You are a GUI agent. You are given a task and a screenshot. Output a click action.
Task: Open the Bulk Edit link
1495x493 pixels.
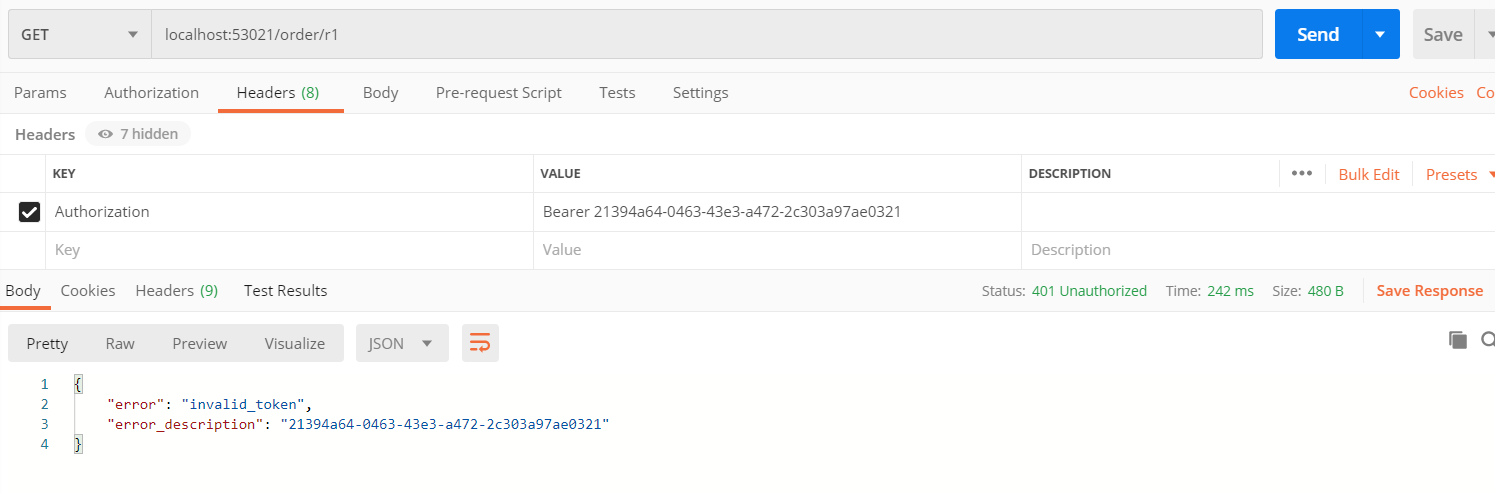tap(1368, 174)
